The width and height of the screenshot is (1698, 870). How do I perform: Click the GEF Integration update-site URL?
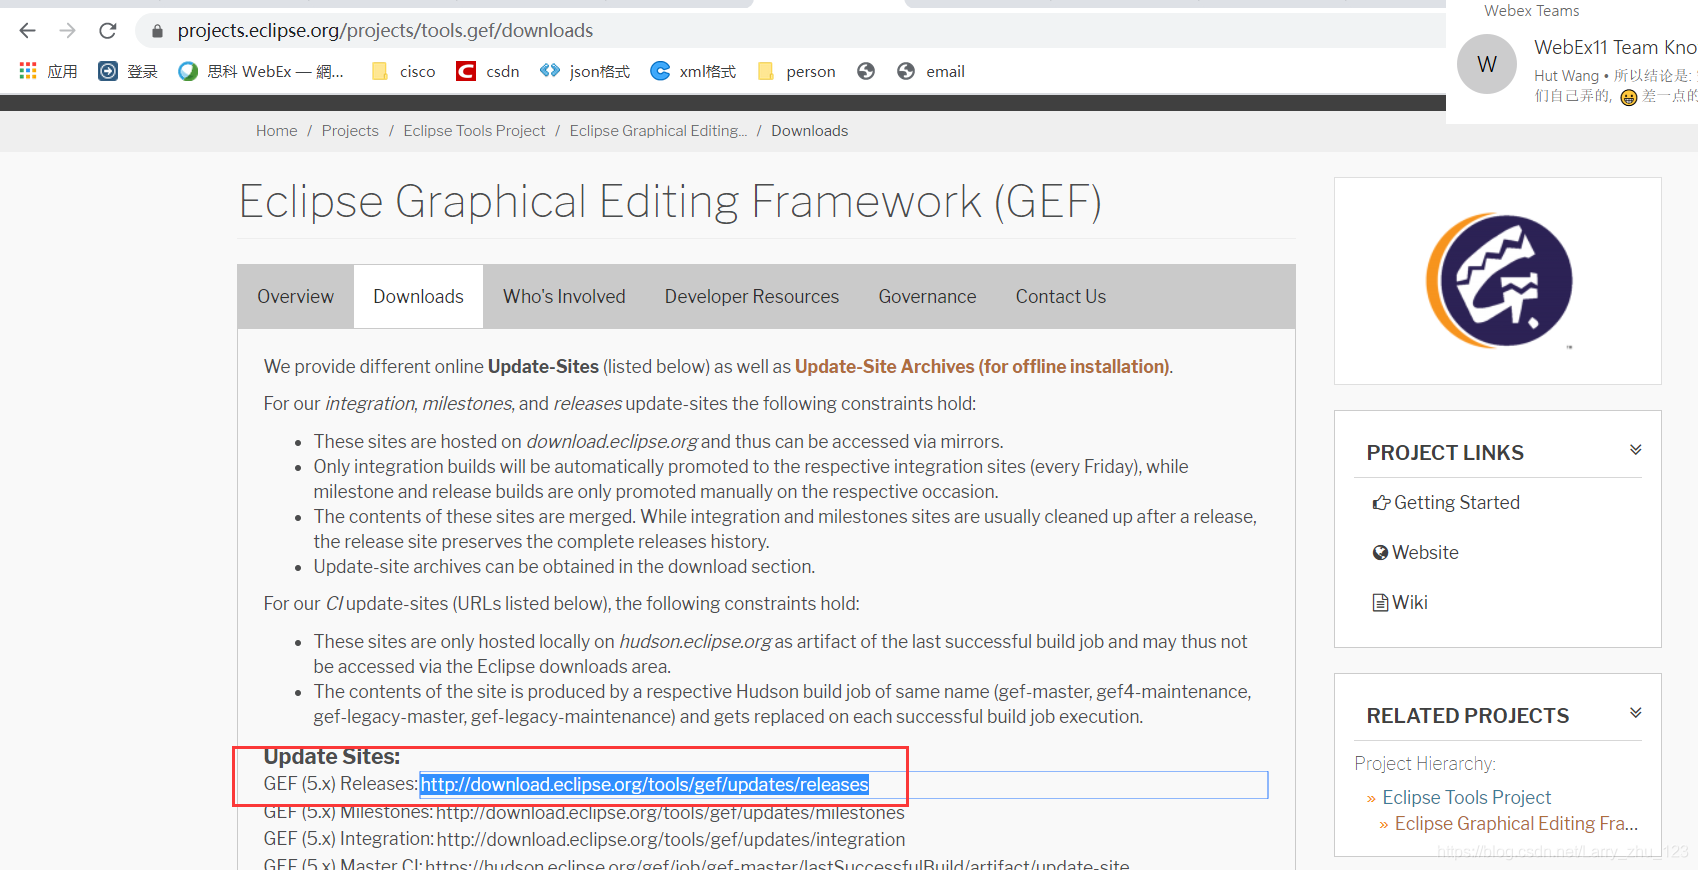671,840
